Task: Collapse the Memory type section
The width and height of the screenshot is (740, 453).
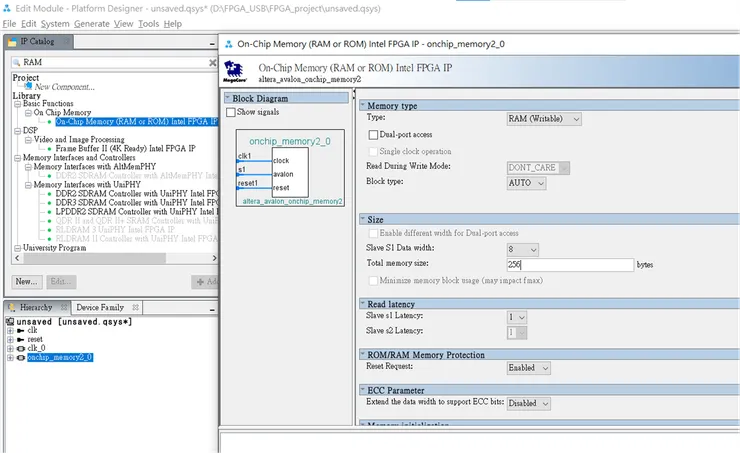Action: pyautogui.click(x=362, y=105)
